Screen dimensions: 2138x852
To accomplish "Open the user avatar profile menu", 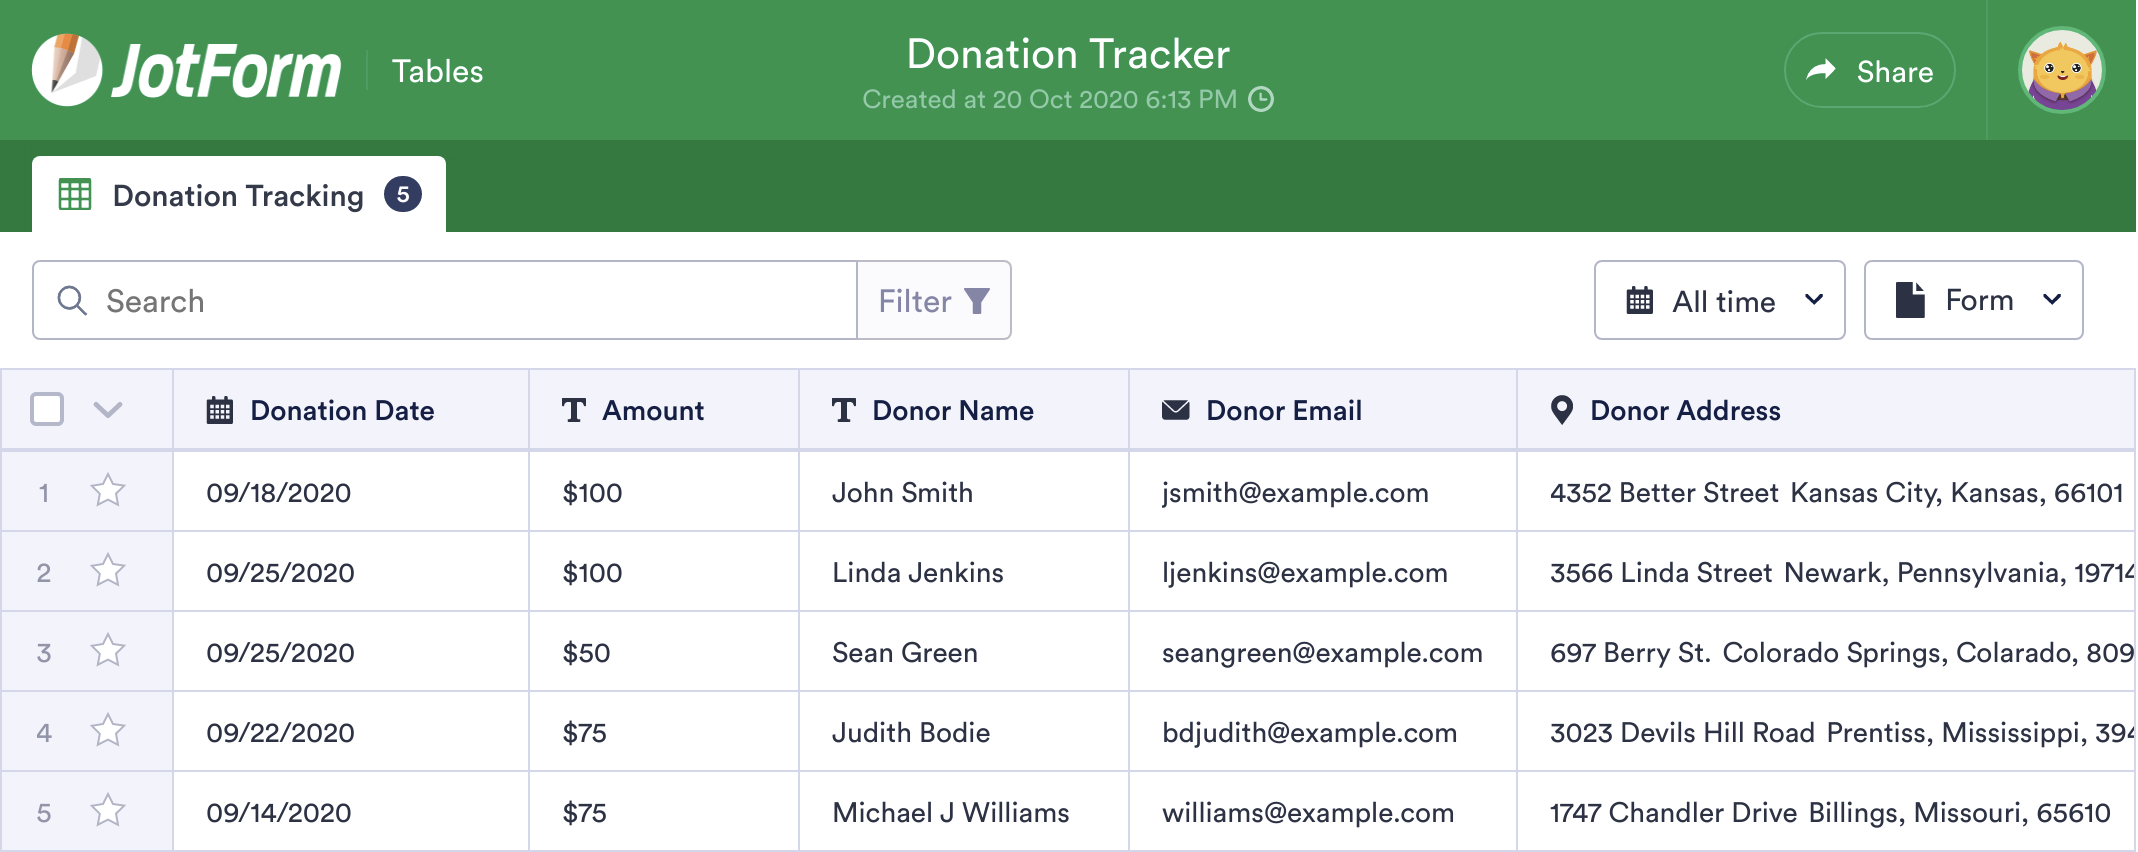I will (x=2061, y=70).
